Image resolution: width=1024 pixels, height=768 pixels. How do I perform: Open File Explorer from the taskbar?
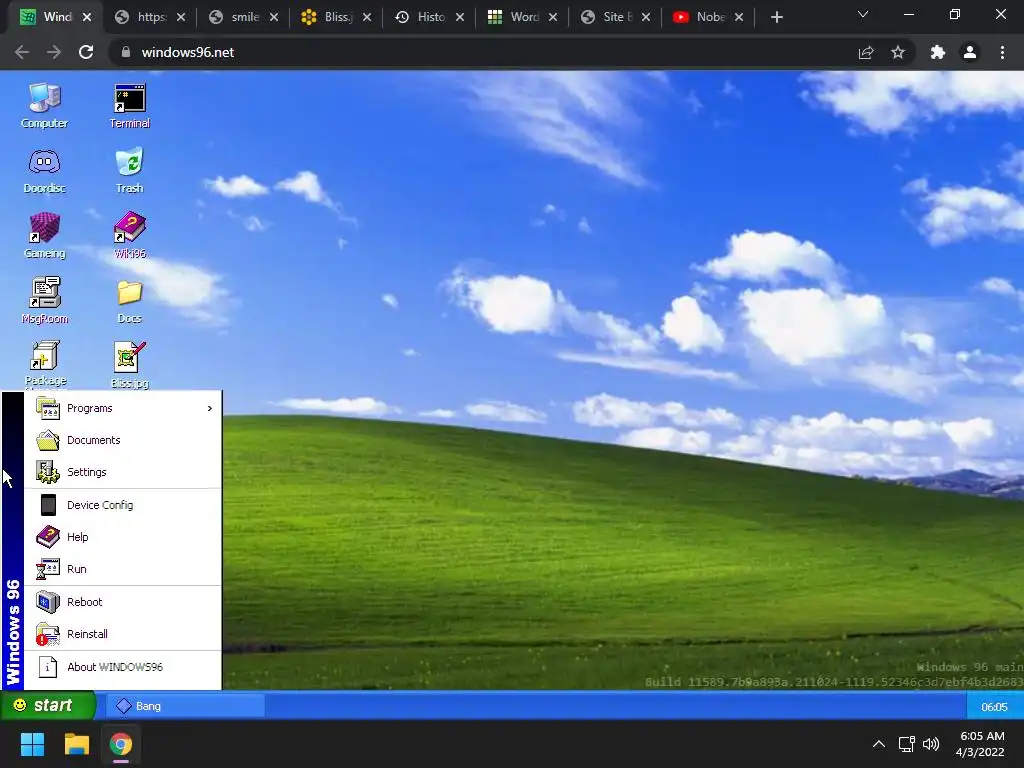pyautogui.click(x=76, y=744)
